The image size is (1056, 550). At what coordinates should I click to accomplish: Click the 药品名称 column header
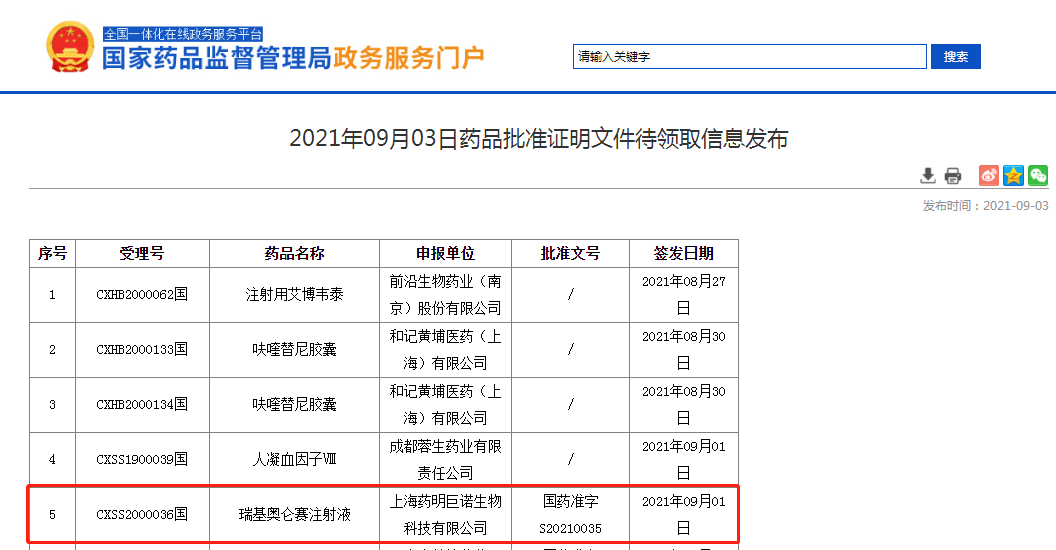pos(294,254)
